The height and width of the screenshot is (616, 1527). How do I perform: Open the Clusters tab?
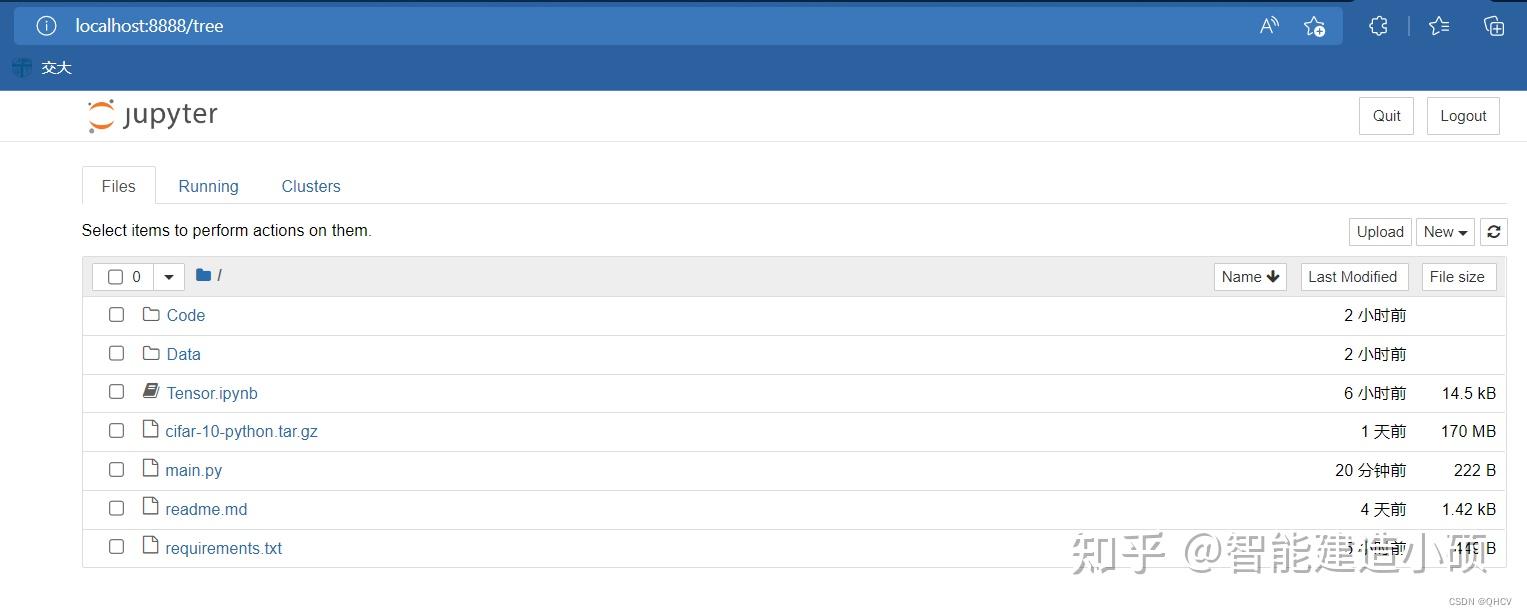[x=311, y=186]
